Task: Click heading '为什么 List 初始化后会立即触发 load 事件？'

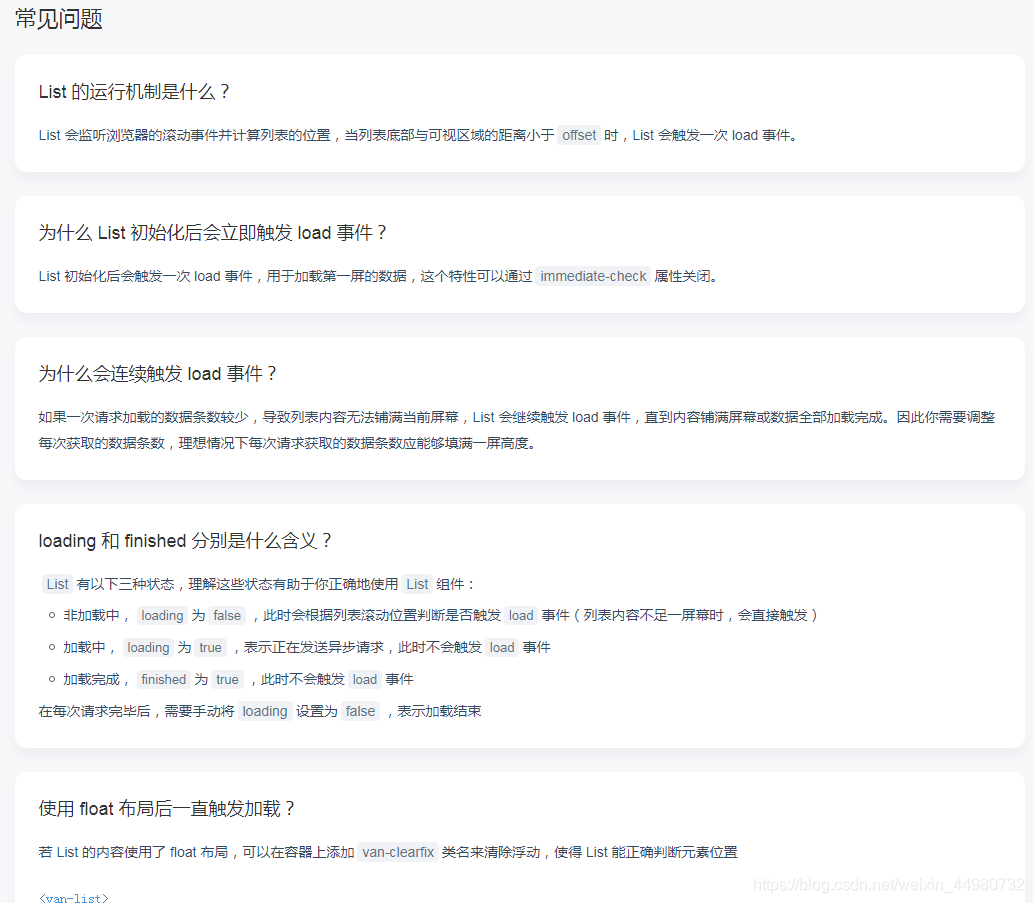Action: point(212,233)
